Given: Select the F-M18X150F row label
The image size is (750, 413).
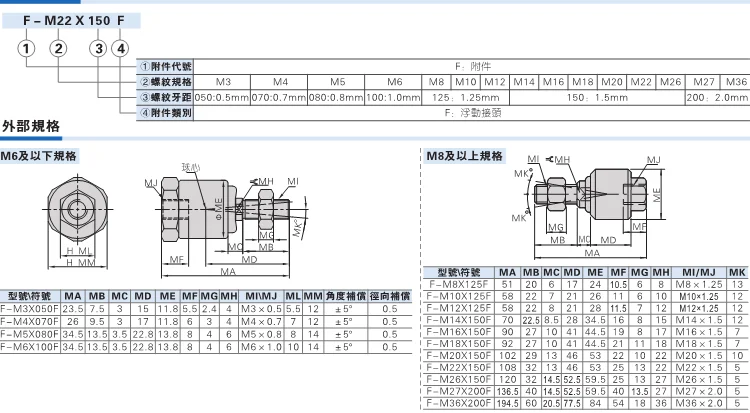Looking at the screenshot, I should pos(458,344).
